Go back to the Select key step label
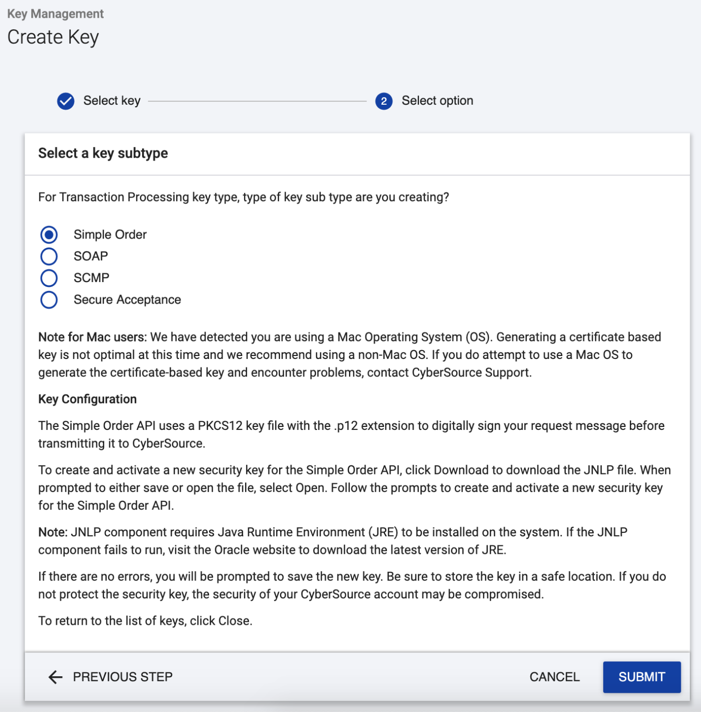701x712 pixels. click(x=111, y=101)
